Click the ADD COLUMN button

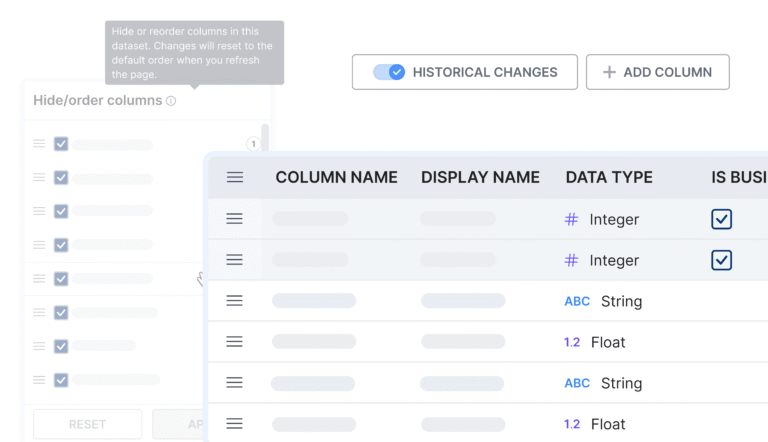pos(657,72)
